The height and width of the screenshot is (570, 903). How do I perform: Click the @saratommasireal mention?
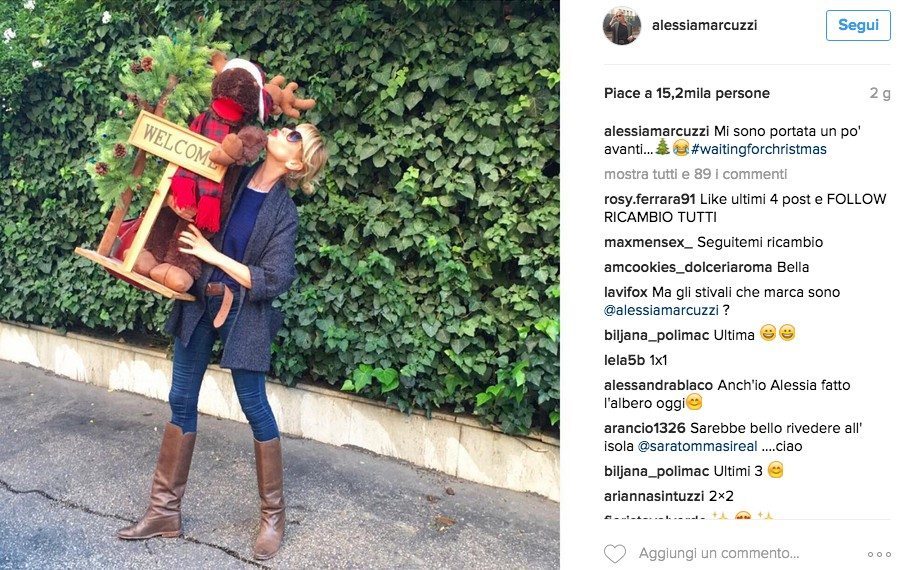pyautogui.click(x=697, y=446)
